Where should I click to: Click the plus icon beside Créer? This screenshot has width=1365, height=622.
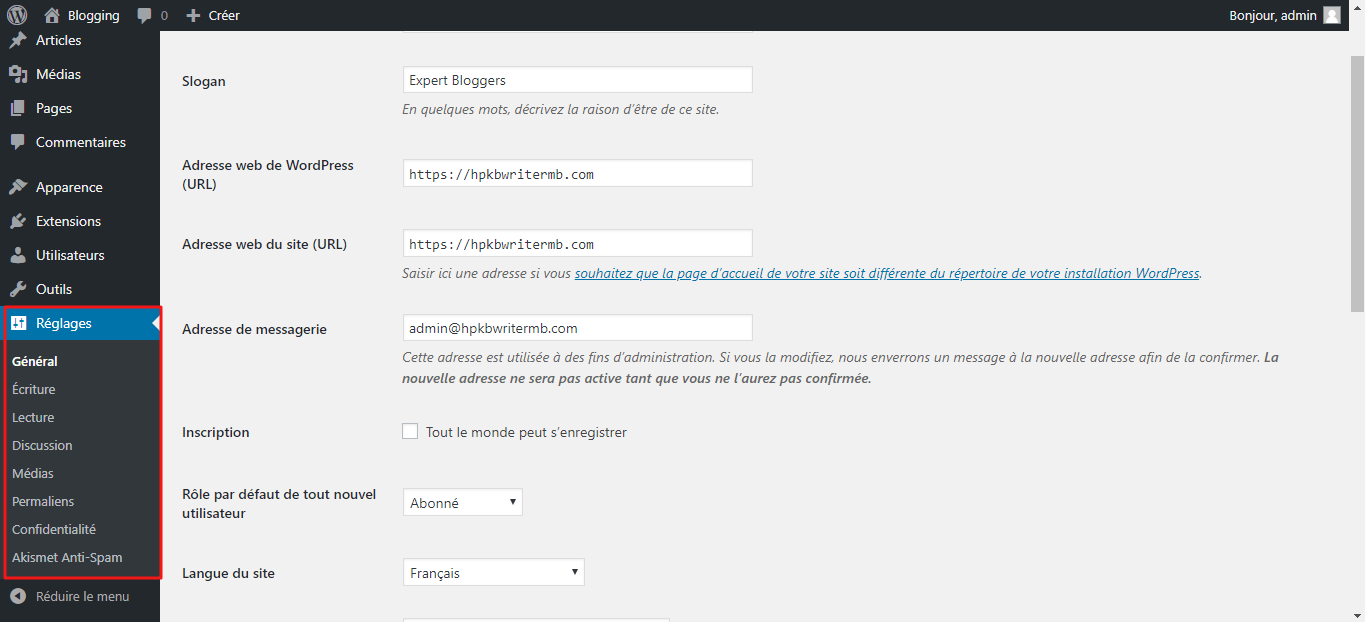tap(194, 15)
